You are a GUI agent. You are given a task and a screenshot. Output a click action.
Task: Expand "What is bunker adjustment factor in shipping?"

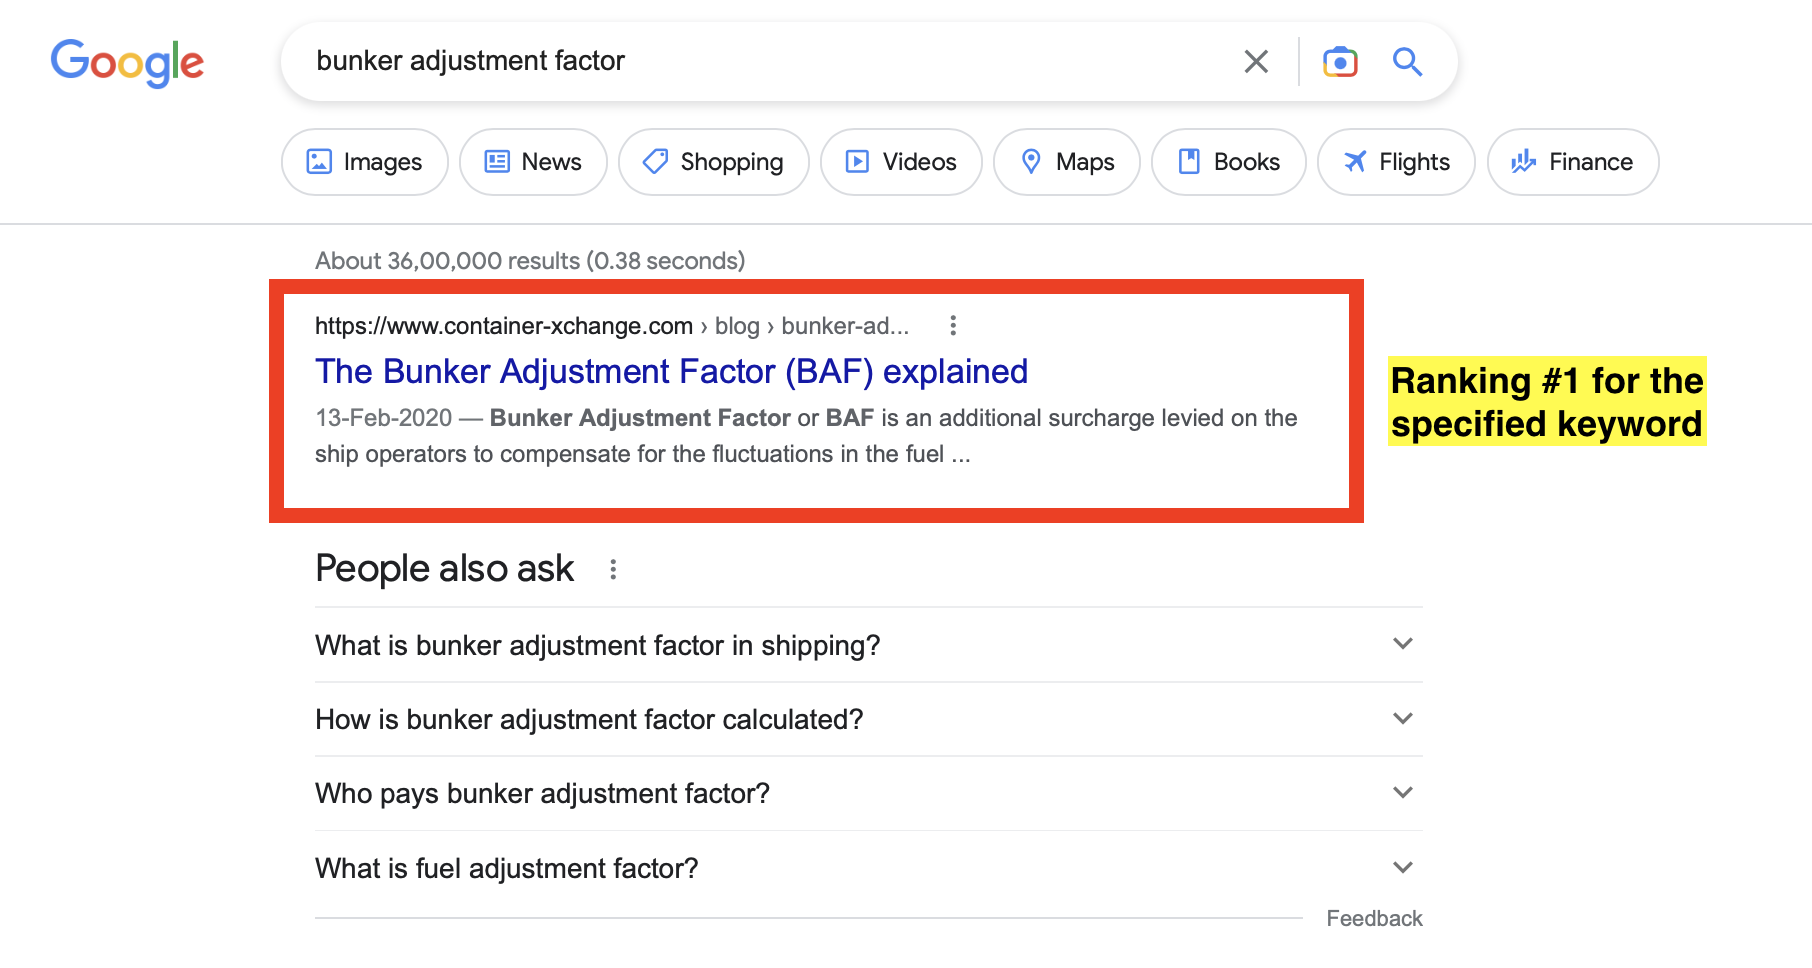click(868, 645)
